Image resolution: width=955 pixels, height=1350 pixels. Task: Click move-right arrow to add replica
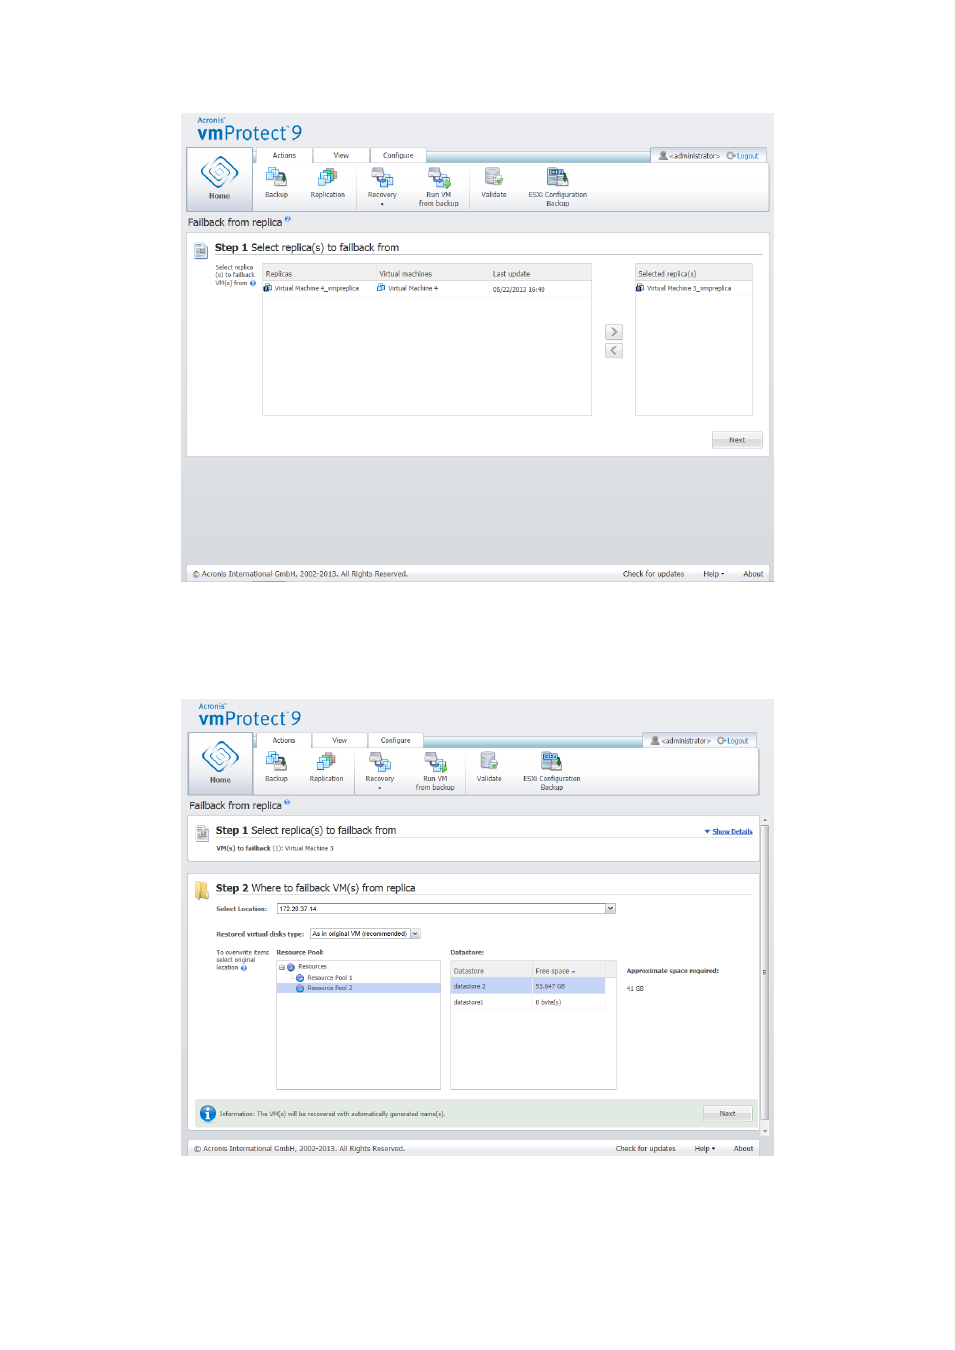[x=614, y=332]
